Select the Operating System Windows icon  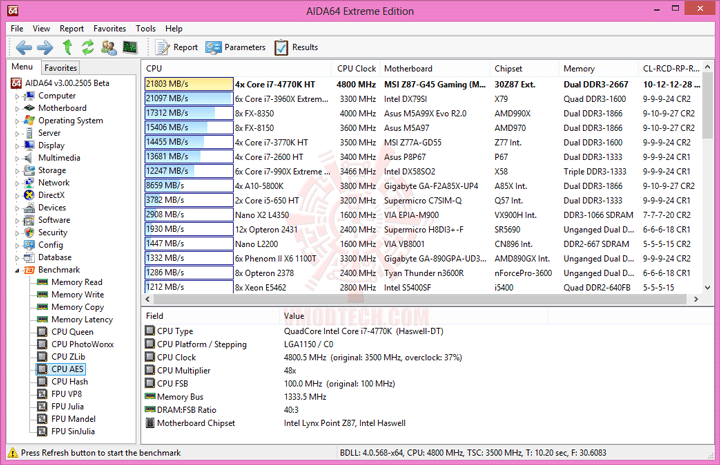[29, 120]
